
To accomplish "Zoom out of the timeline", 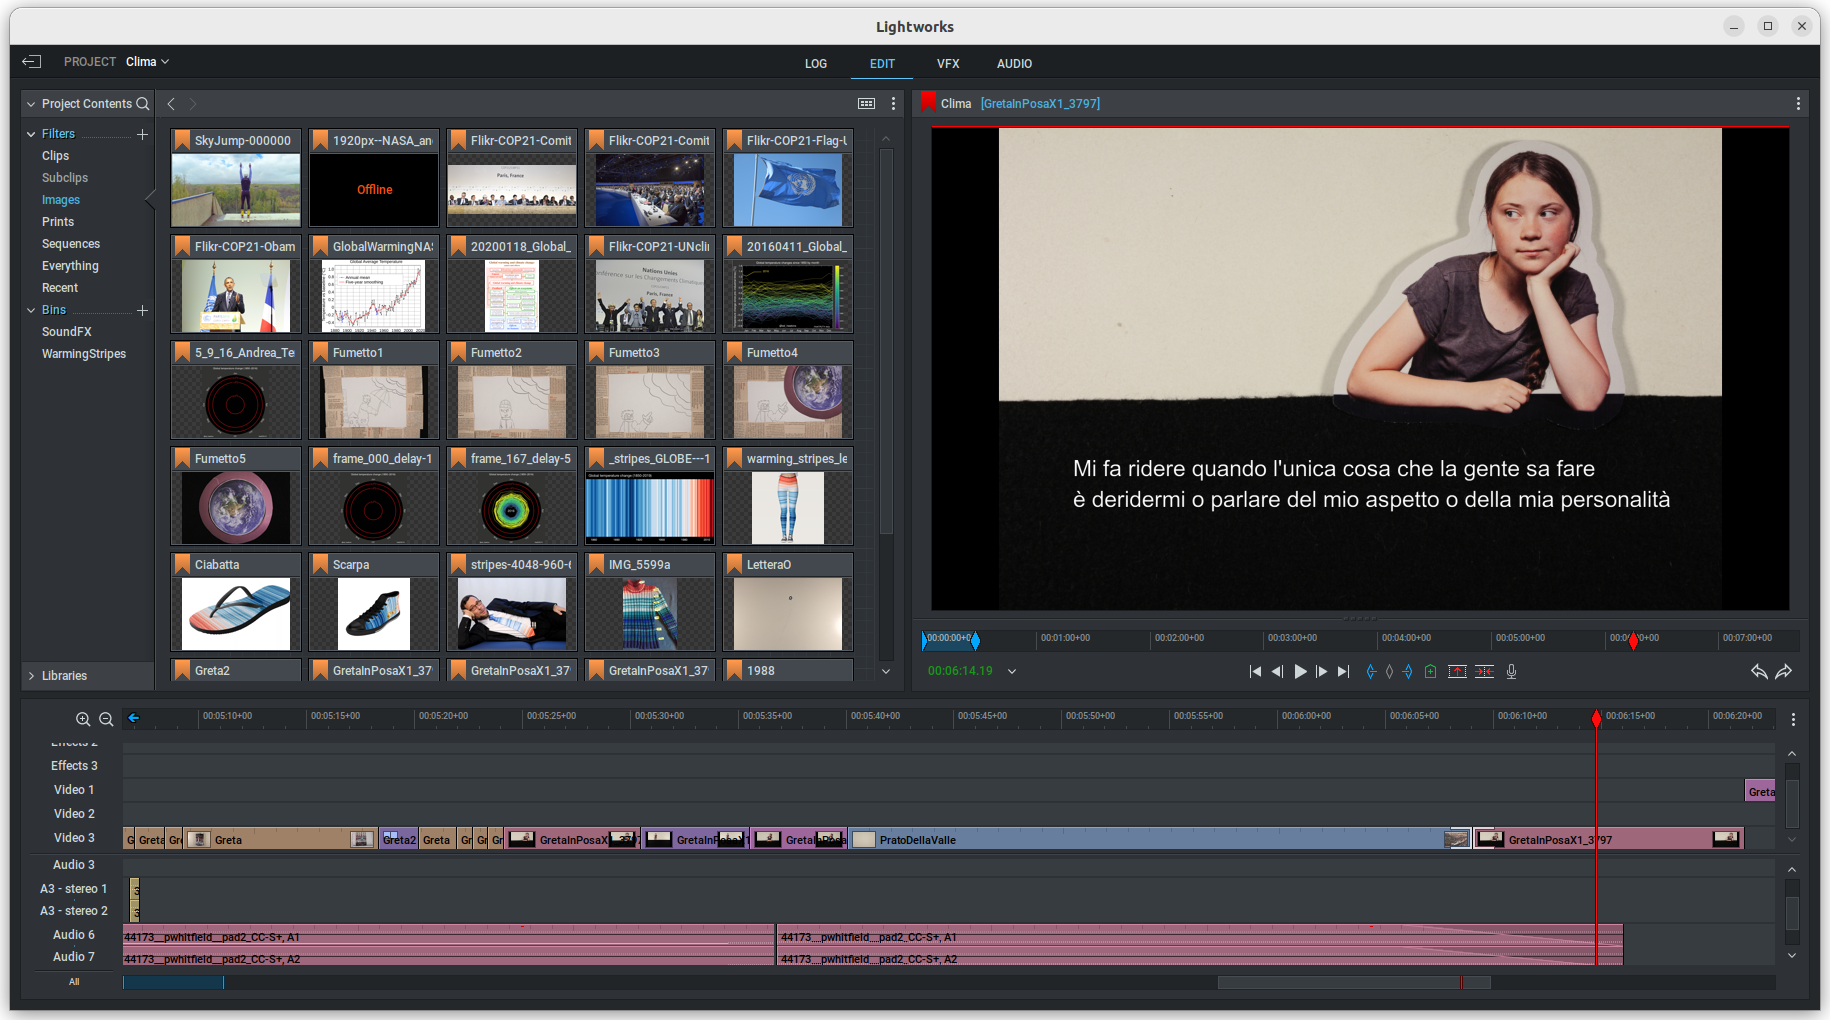I will click(106, 719).
